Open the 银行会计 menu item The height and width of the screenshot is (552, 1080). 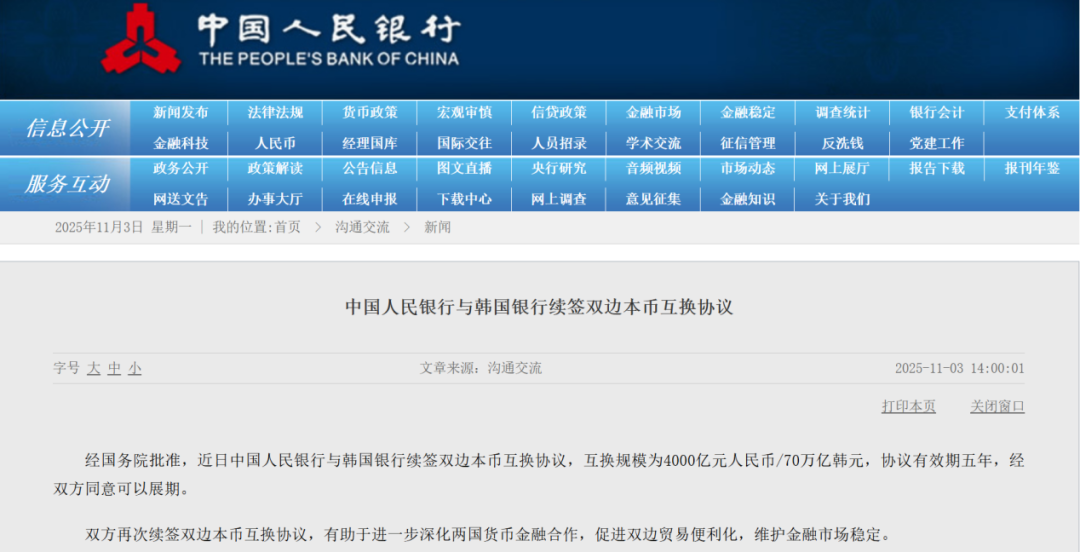(x=937, y=112)
